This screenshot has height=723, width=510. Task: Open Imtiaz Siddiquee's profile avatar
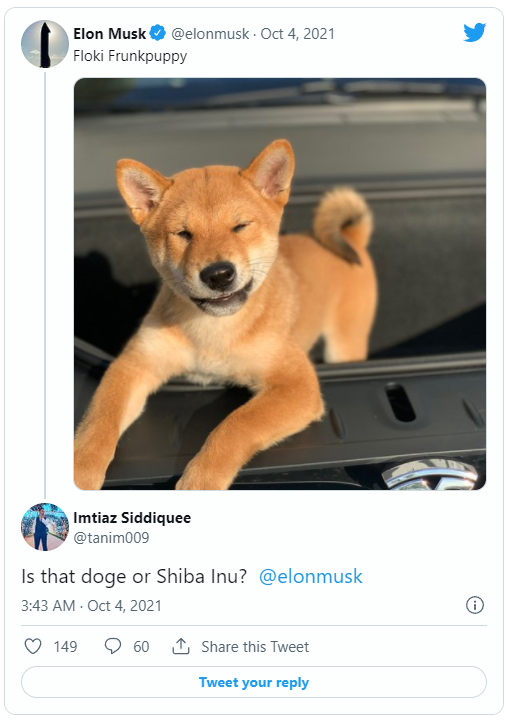(x=45, y=527)
